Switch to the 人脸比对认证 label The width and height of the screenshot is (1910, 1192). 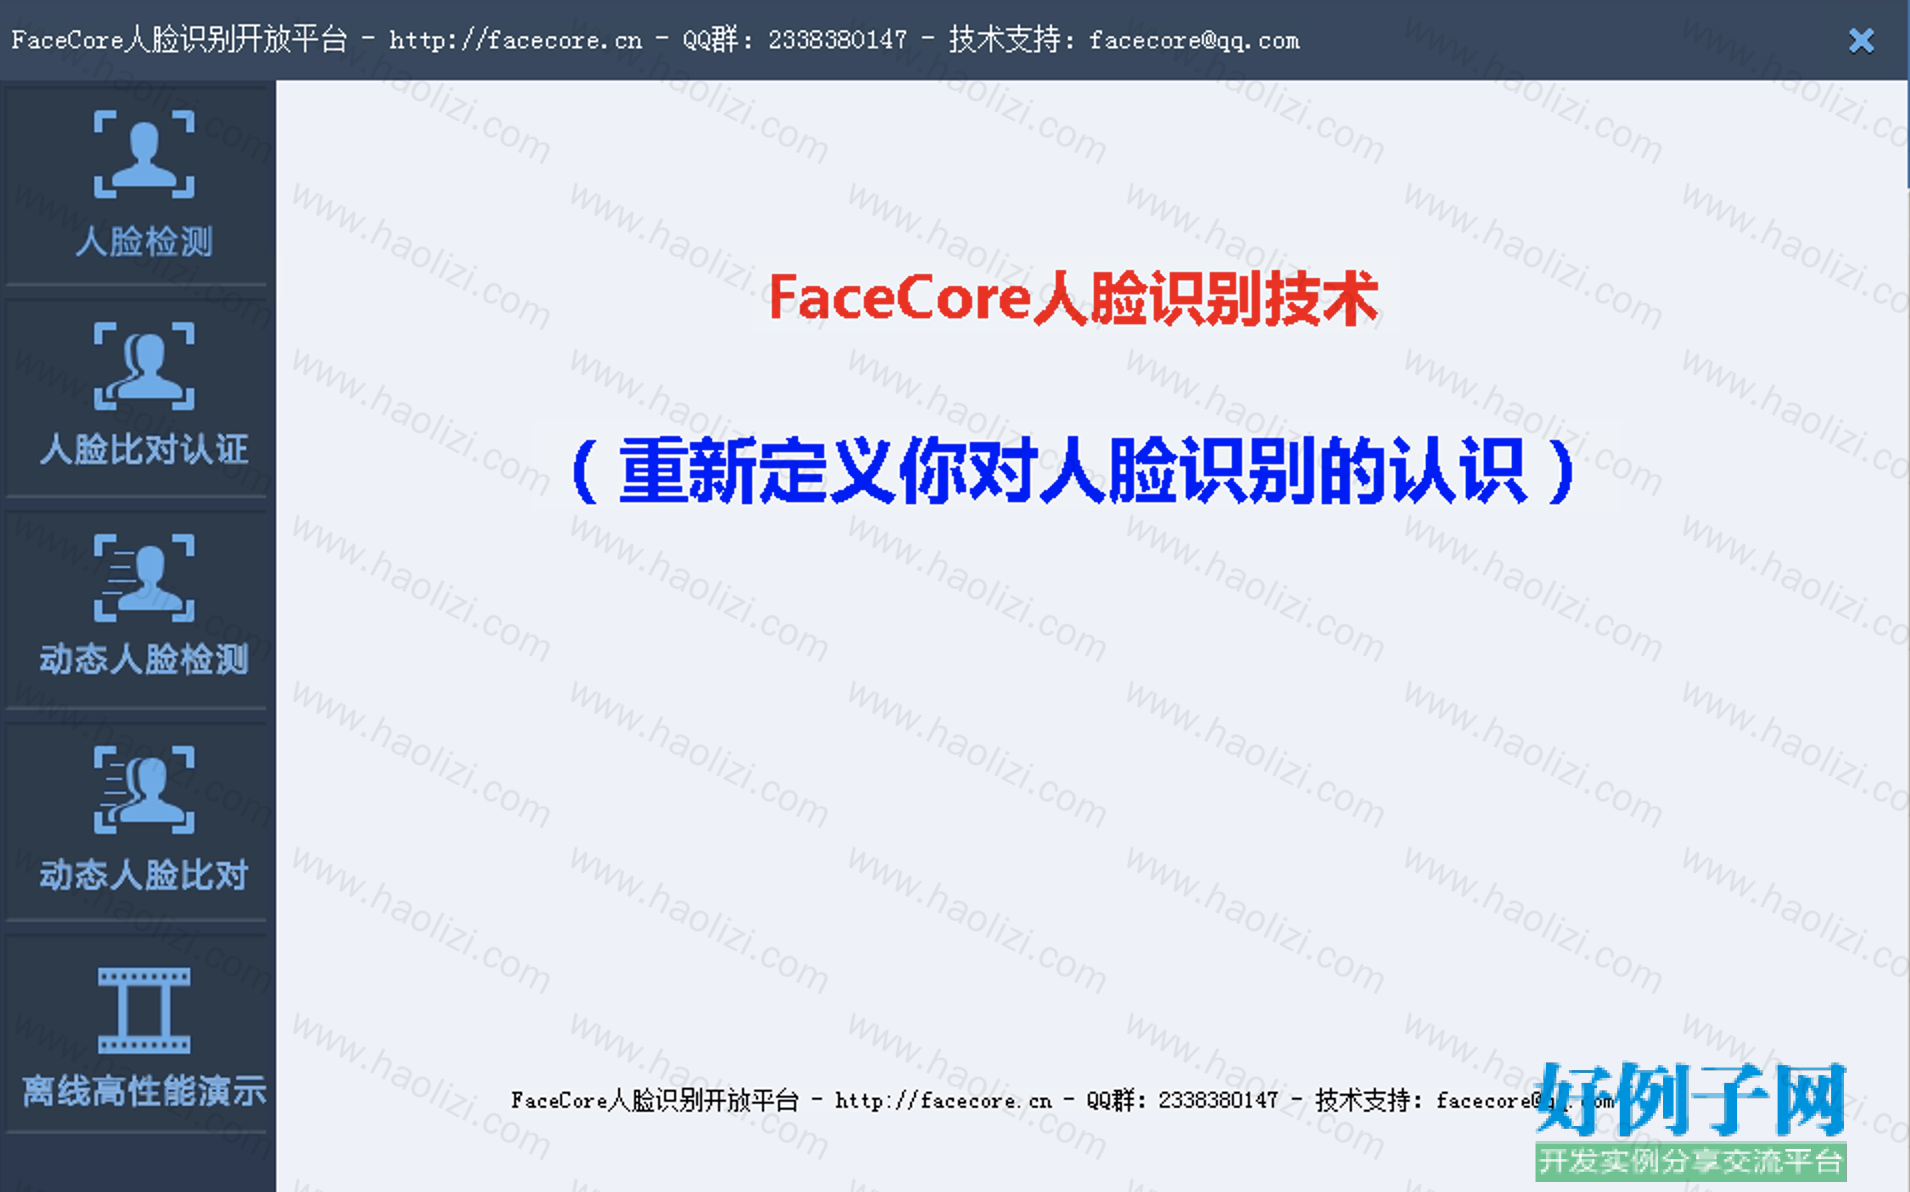144,449
